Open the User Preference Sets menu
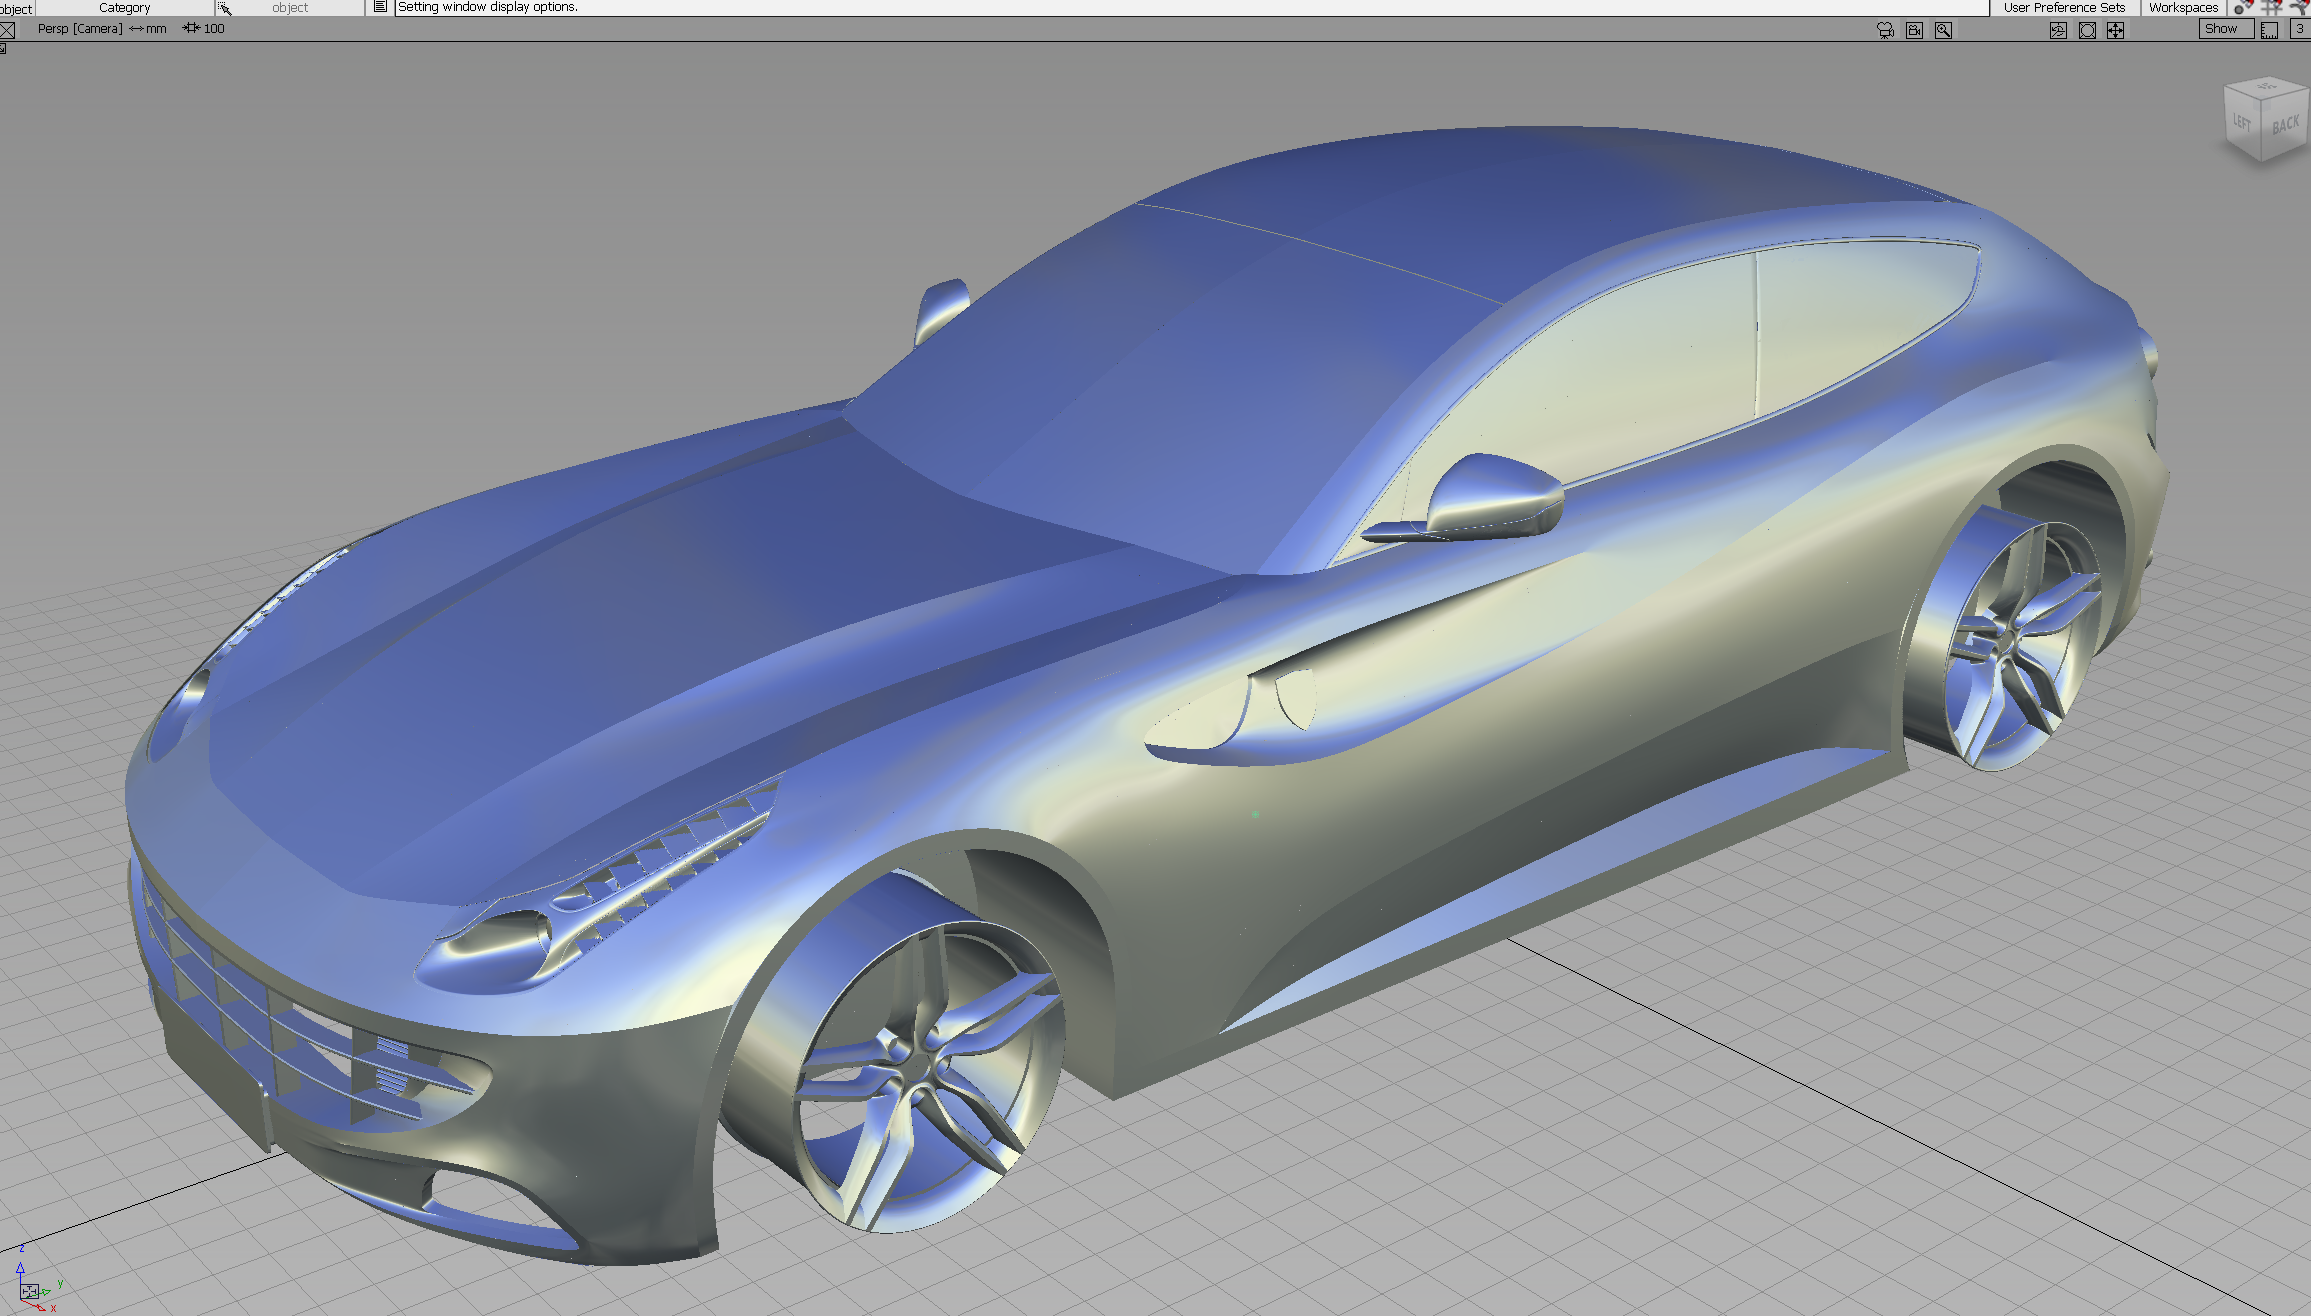Image resolution: width=2311 pixels, height=1316 pixels. point(2062,7)
